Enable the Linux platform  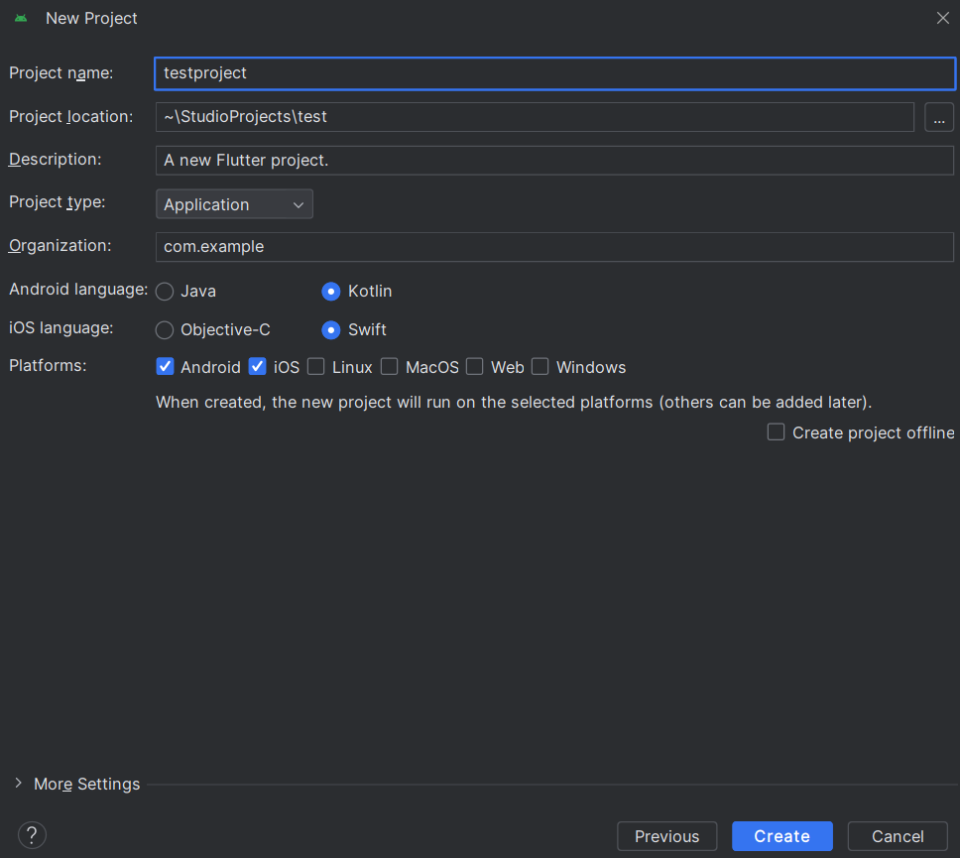click(x=315, y=366)
